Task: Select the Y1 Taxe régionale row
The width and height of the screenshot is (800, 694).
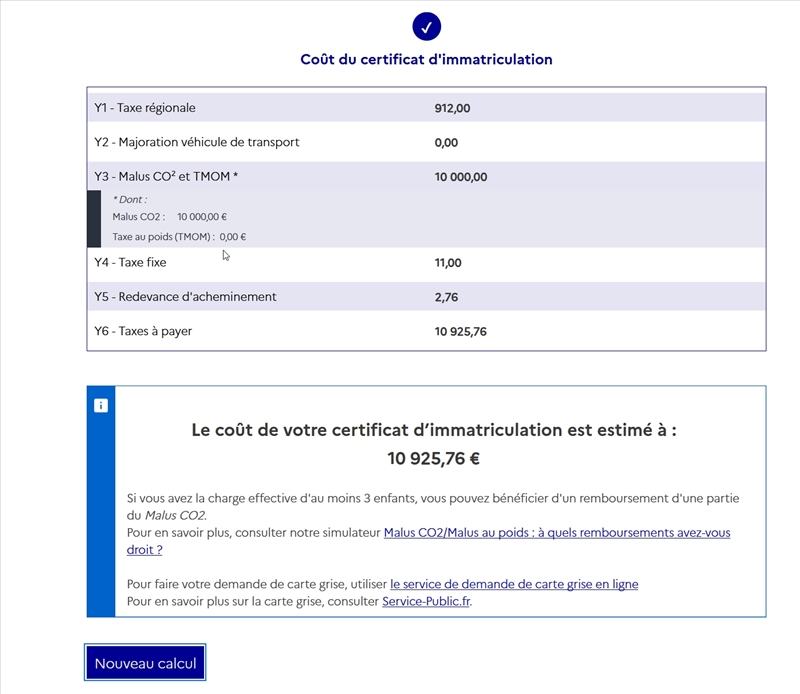Action: click(170, 107)
